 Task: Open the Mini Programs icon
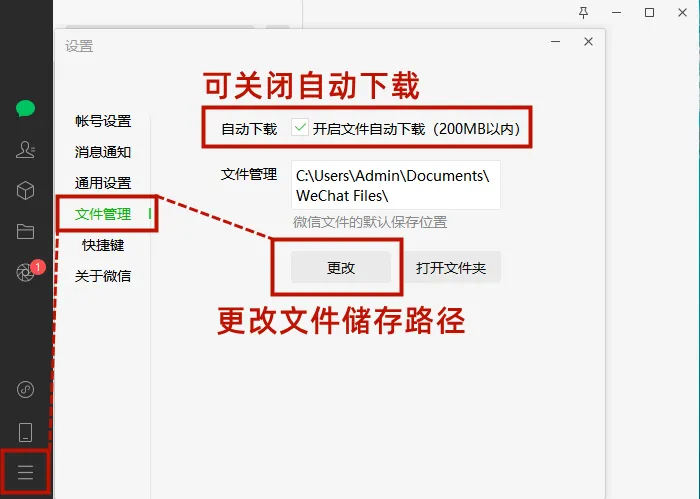point(25,389)
